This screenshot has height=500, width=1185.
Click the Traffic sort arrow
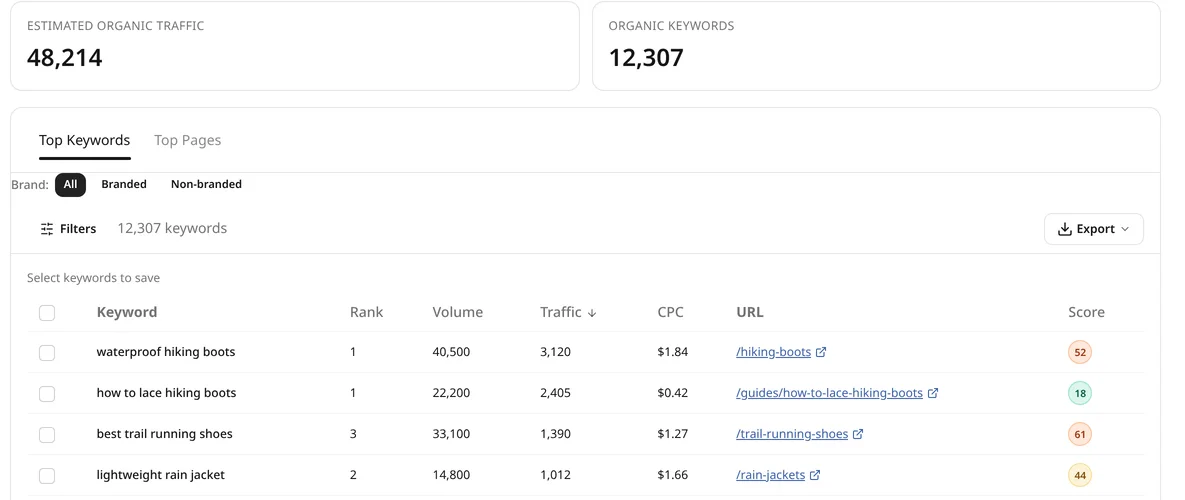pyautogui.click(x=592, y=313)
